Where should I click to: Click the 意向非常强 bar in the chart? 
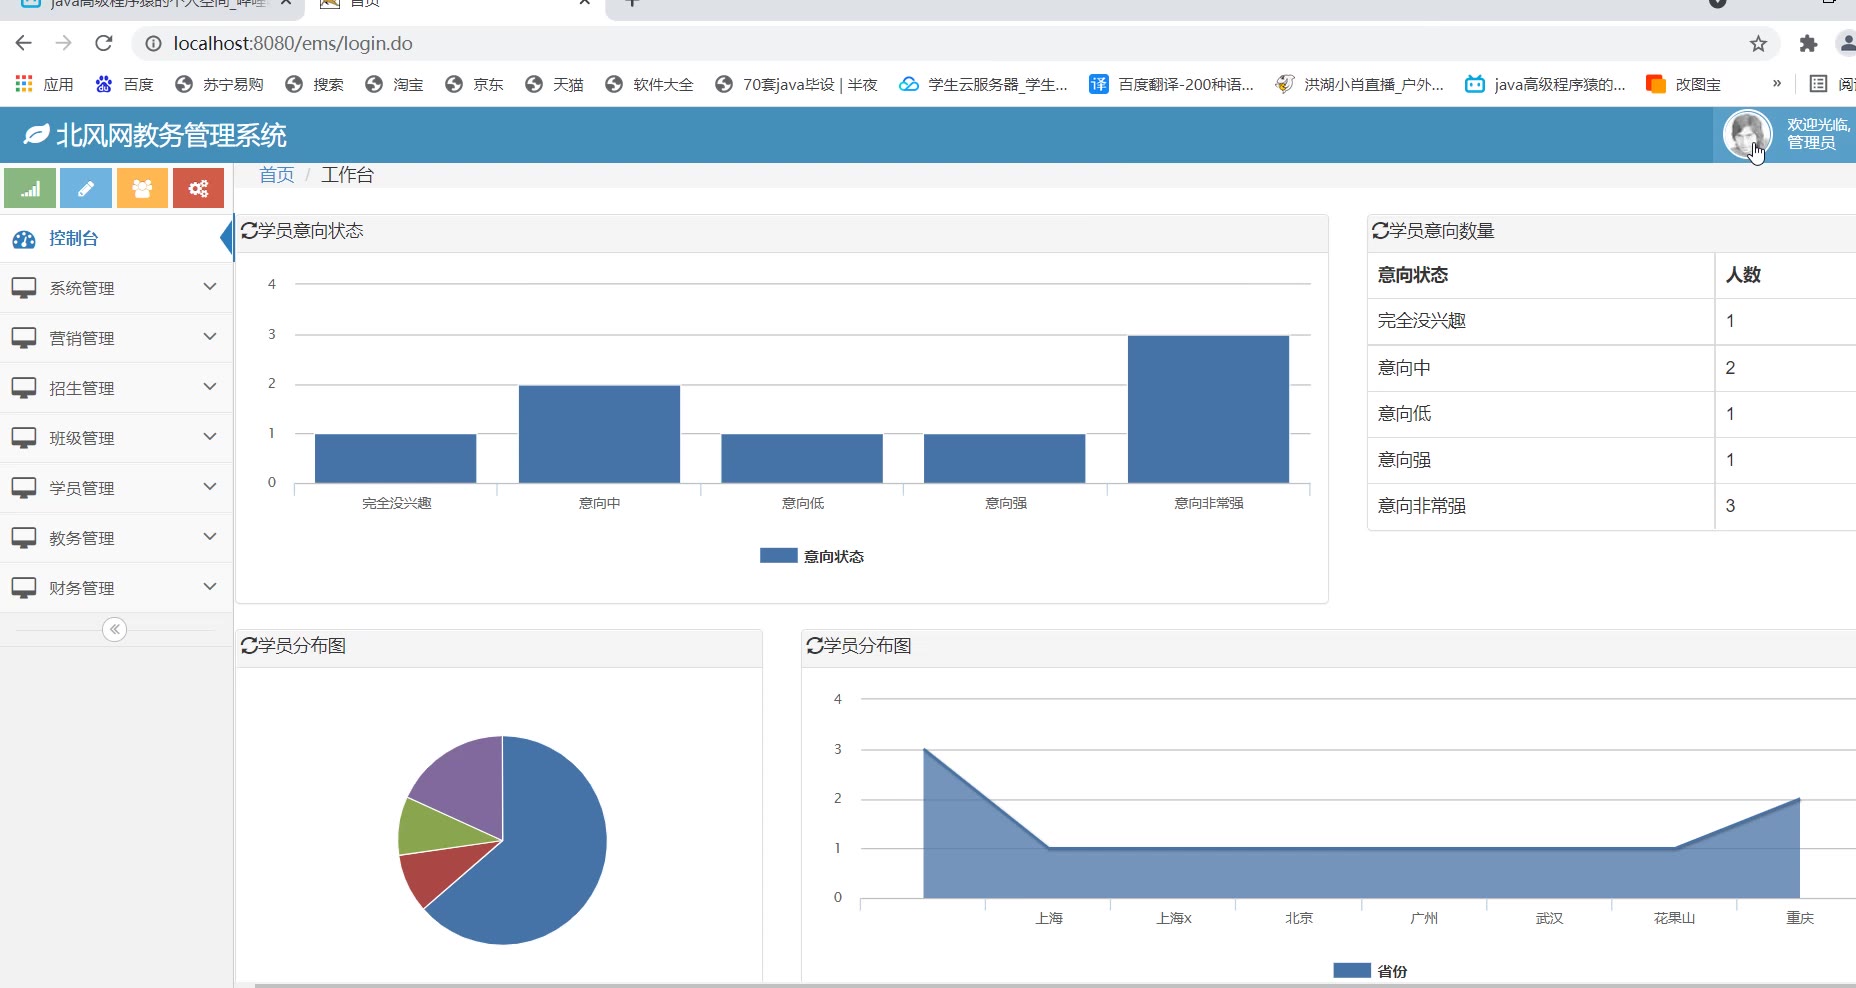[x=1208, y=409]
